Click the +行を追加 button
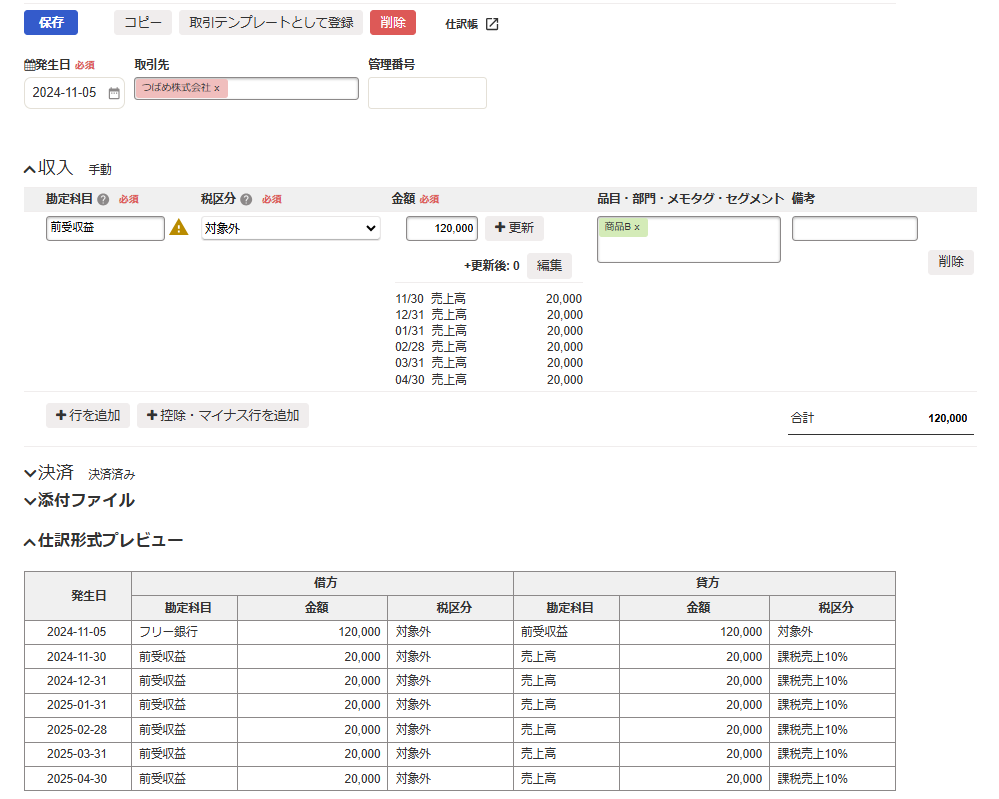The height and width of the screenshot is (799, 999). [88, 415]
